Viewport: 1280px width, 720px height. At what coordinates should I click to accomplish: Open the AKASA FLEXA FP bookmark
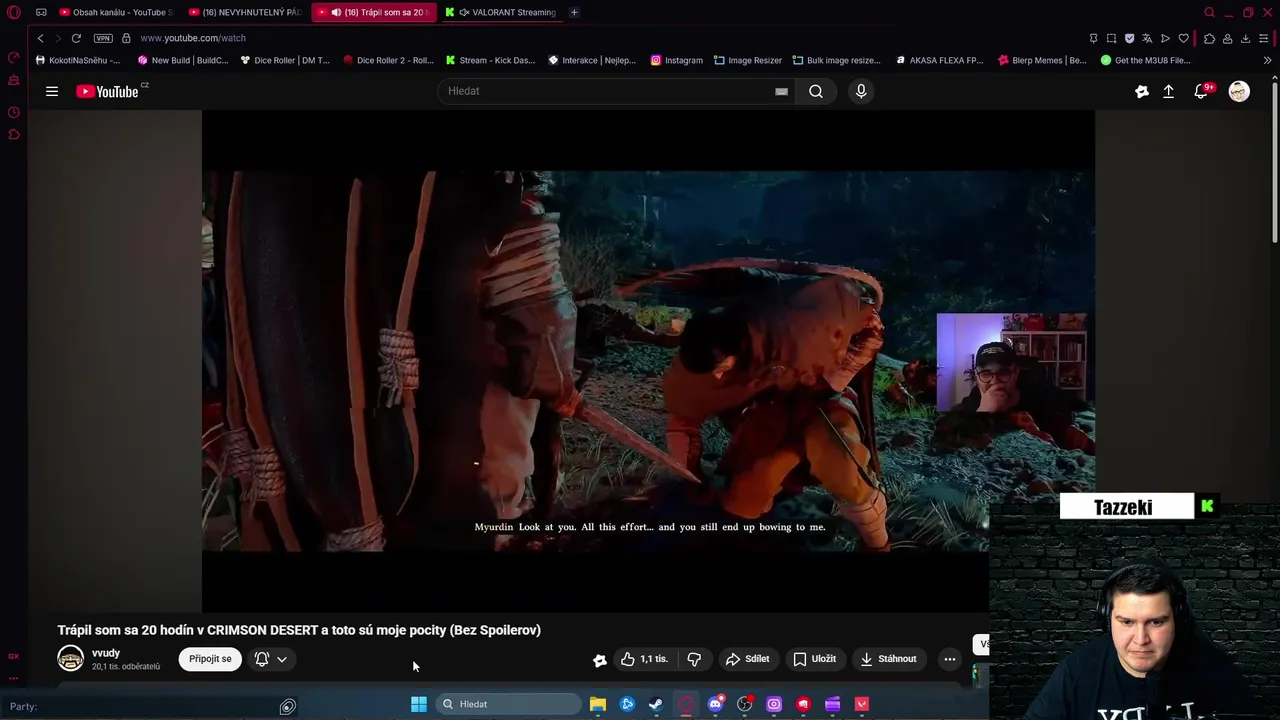coord(939,60)
